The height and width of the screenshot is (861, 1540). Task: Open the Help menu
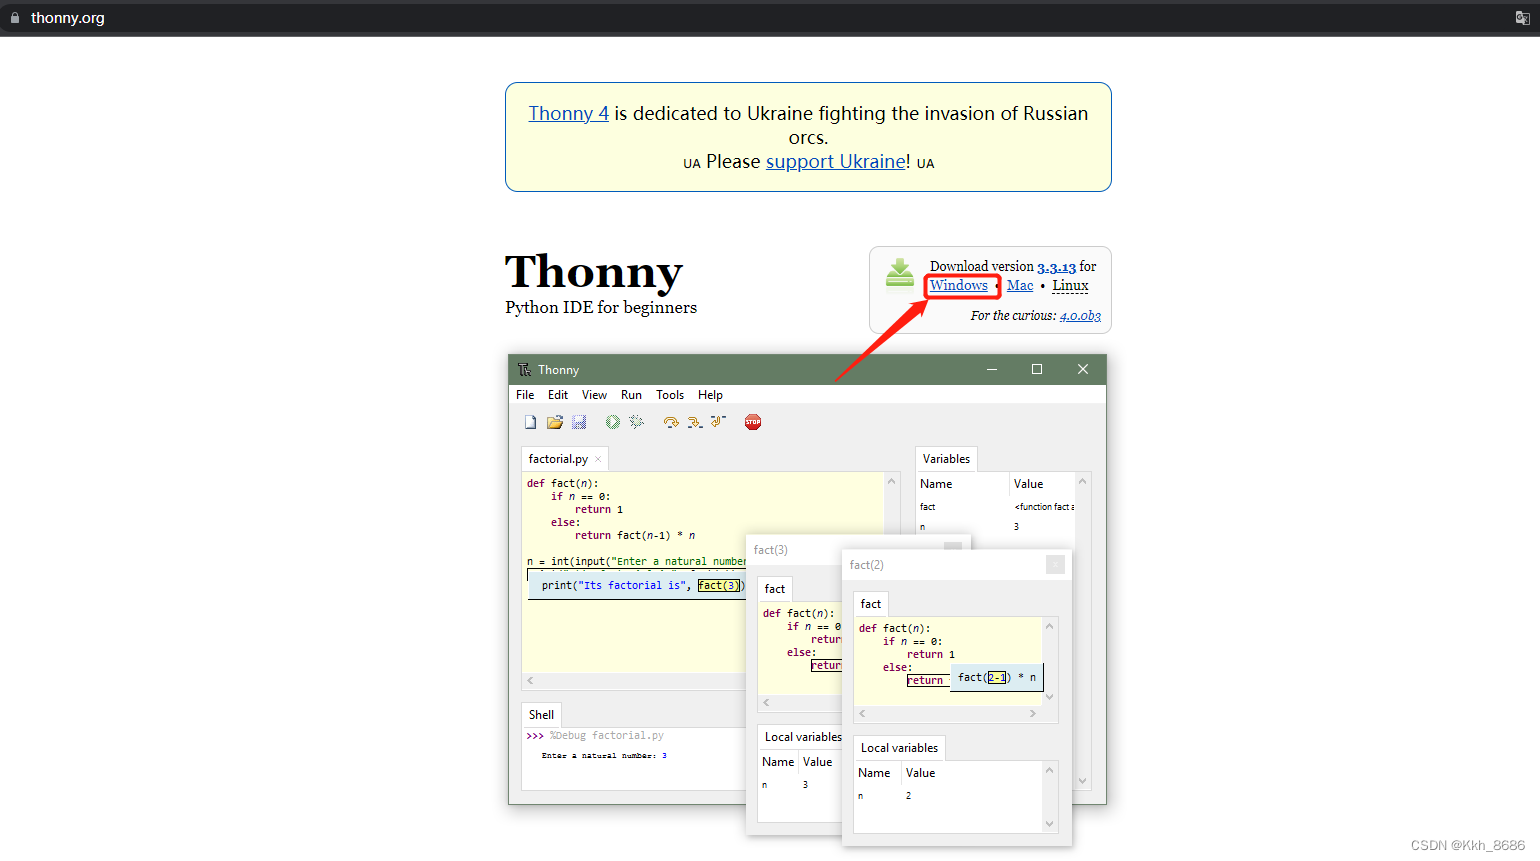710,395
